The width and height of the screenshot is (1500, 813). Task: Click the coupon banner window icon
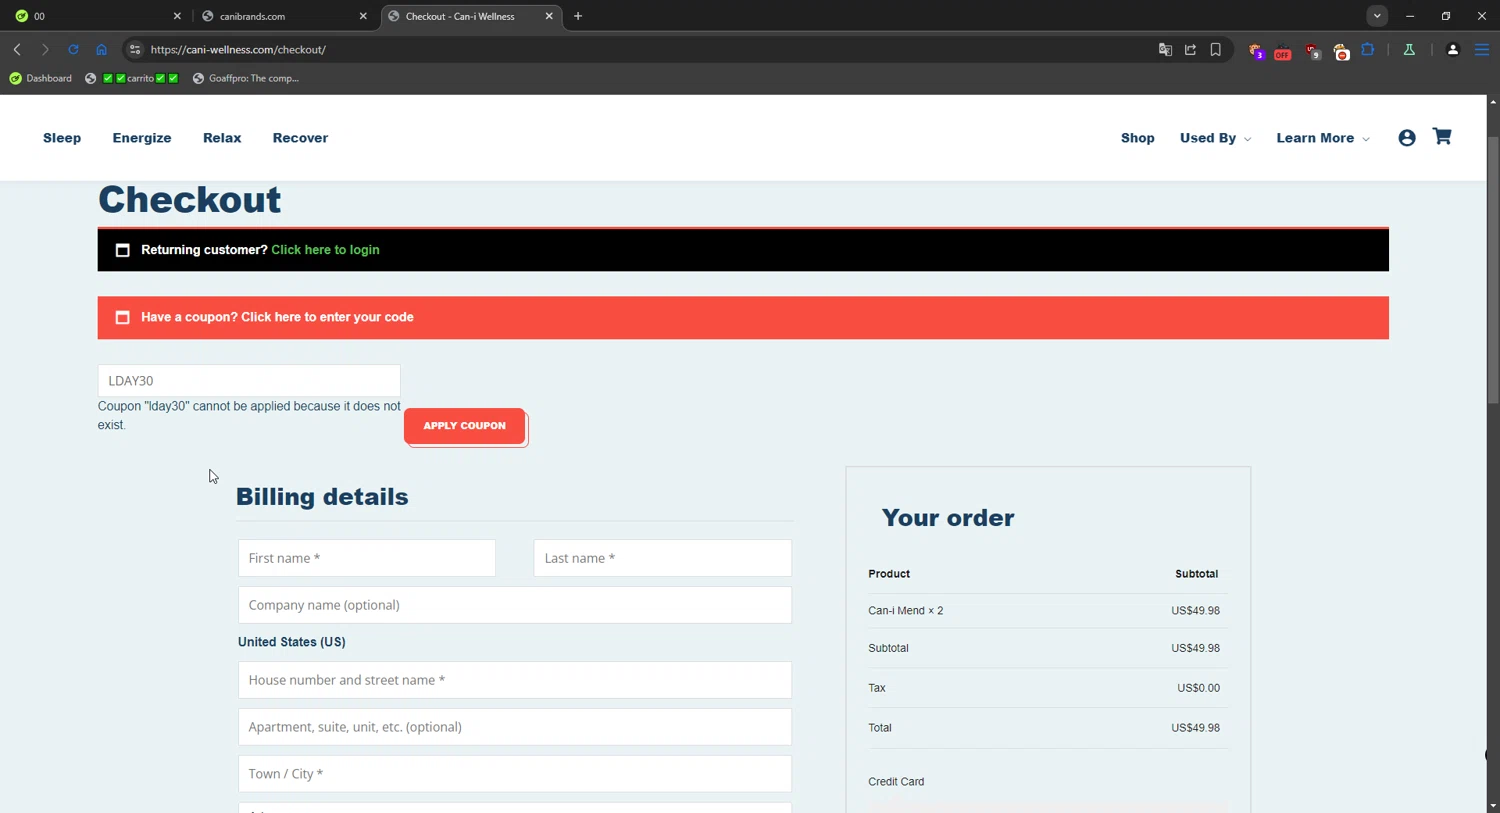click(x=123, y=317)
